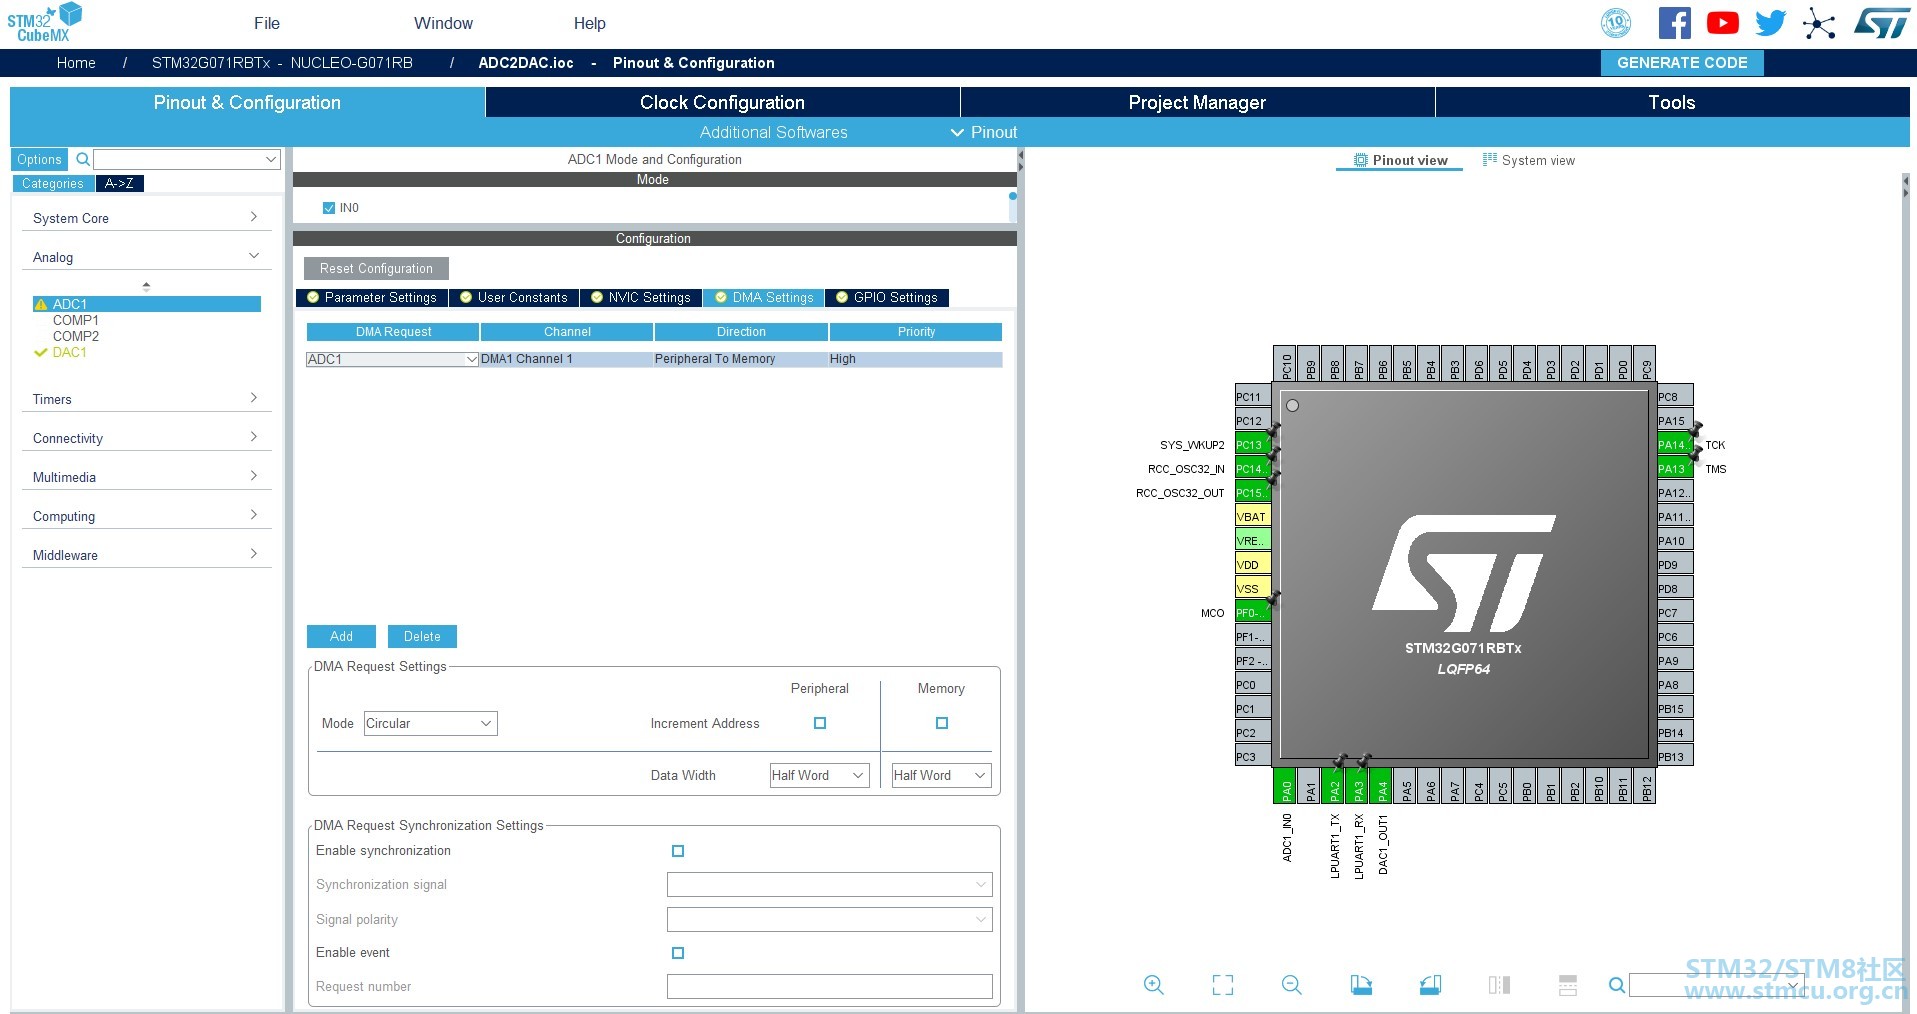The height and width of the screenshot is (1014, 1917).
Task: Click the ST logo in the top-right corner
Action: tap(1881, 23)
